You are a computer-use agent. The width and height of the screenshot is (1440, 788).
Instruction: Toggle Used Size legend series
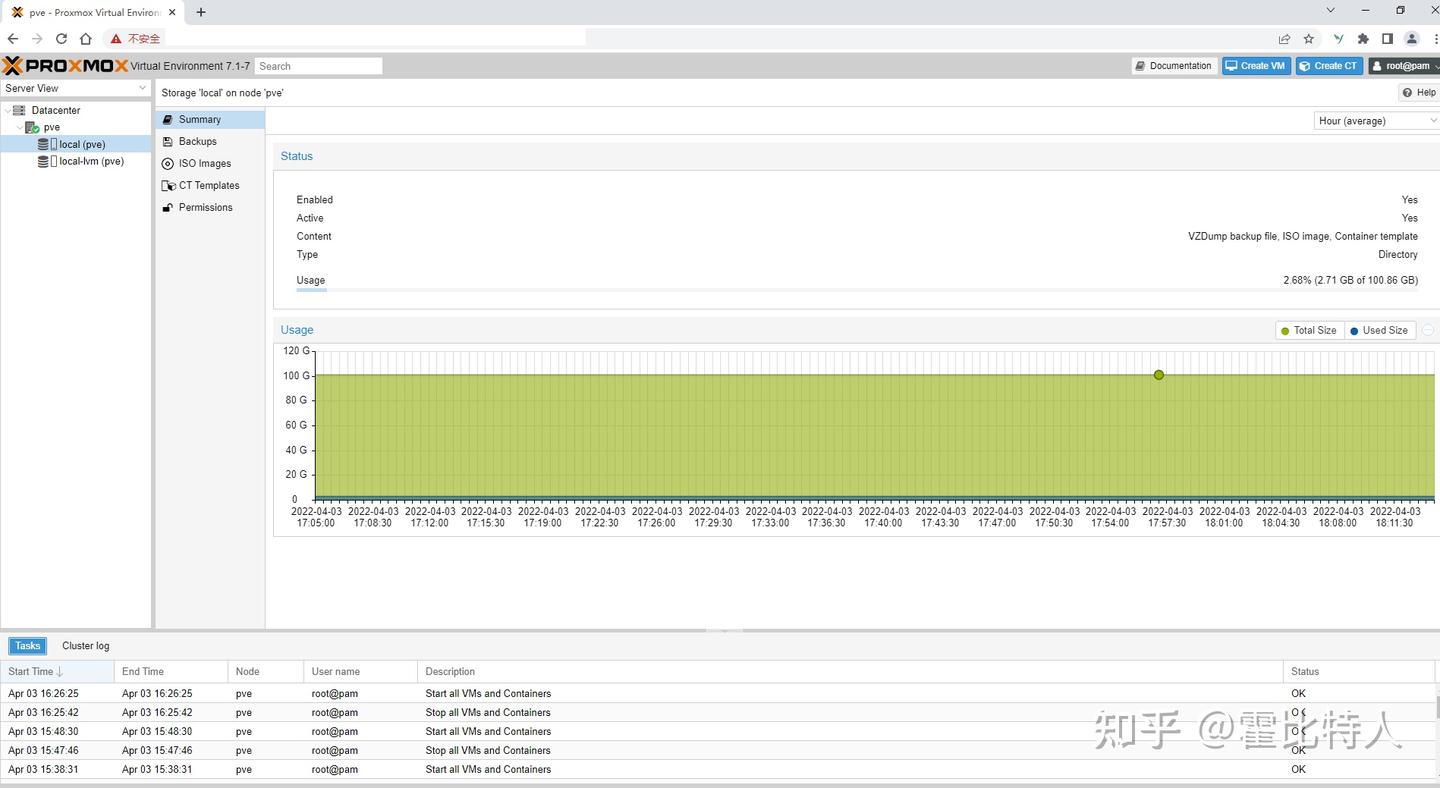(1378, 330)
